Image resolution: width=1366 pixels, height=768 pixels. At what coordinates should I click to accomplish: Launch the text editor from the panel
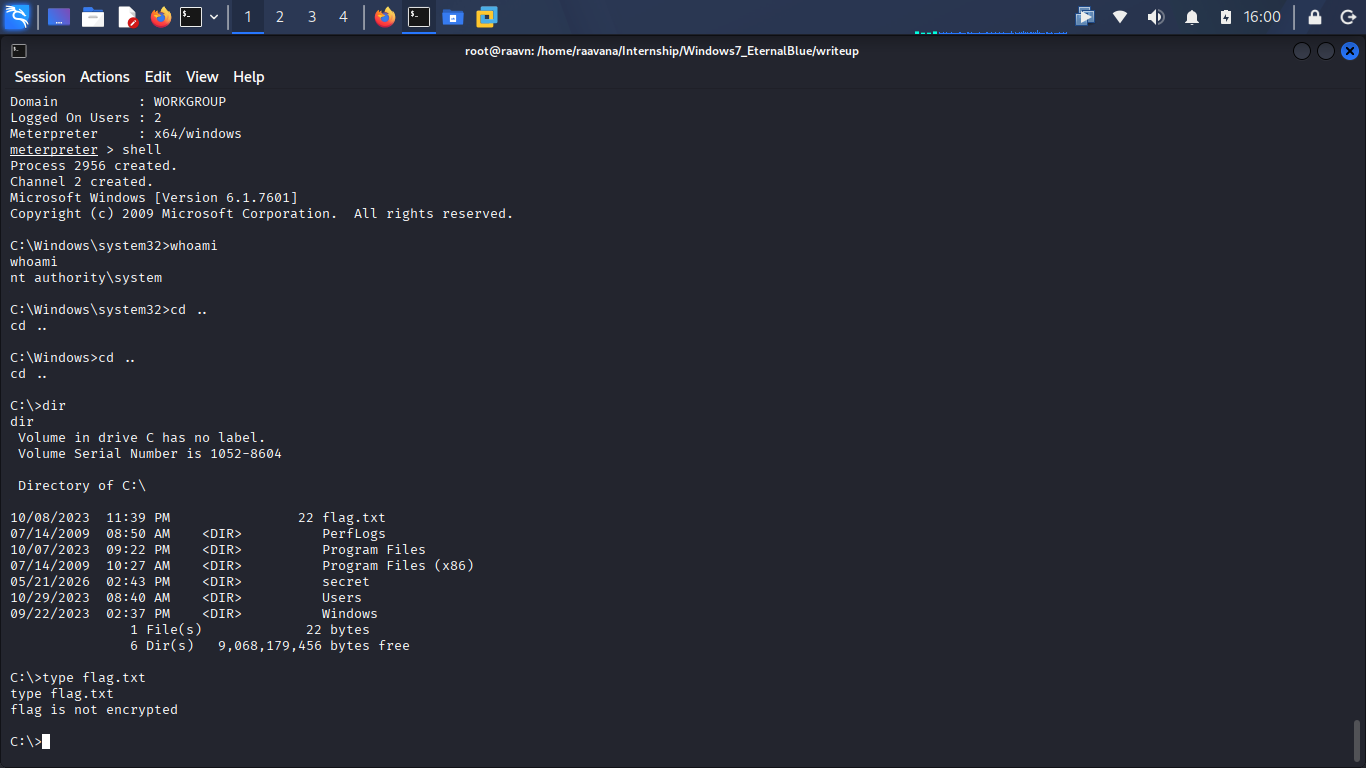point(127,17)
